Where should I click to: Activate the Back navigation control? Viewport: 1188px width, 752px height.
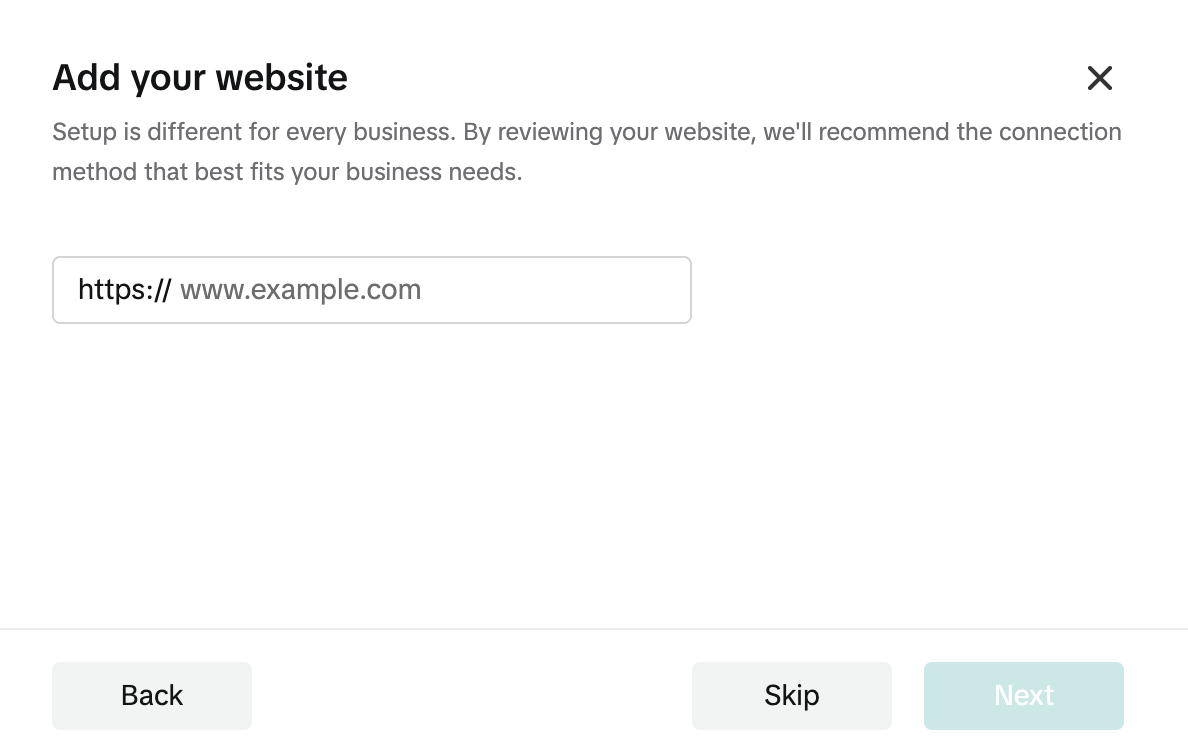point(151,695)
